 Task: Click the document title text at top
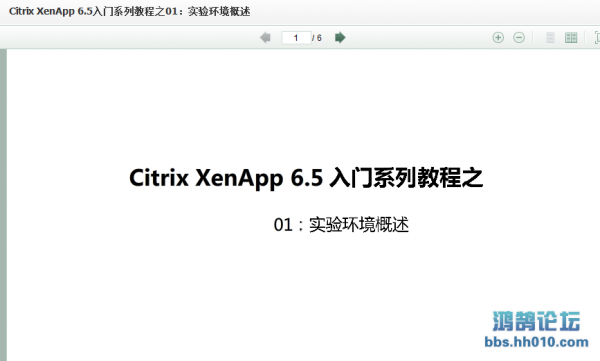130,11
